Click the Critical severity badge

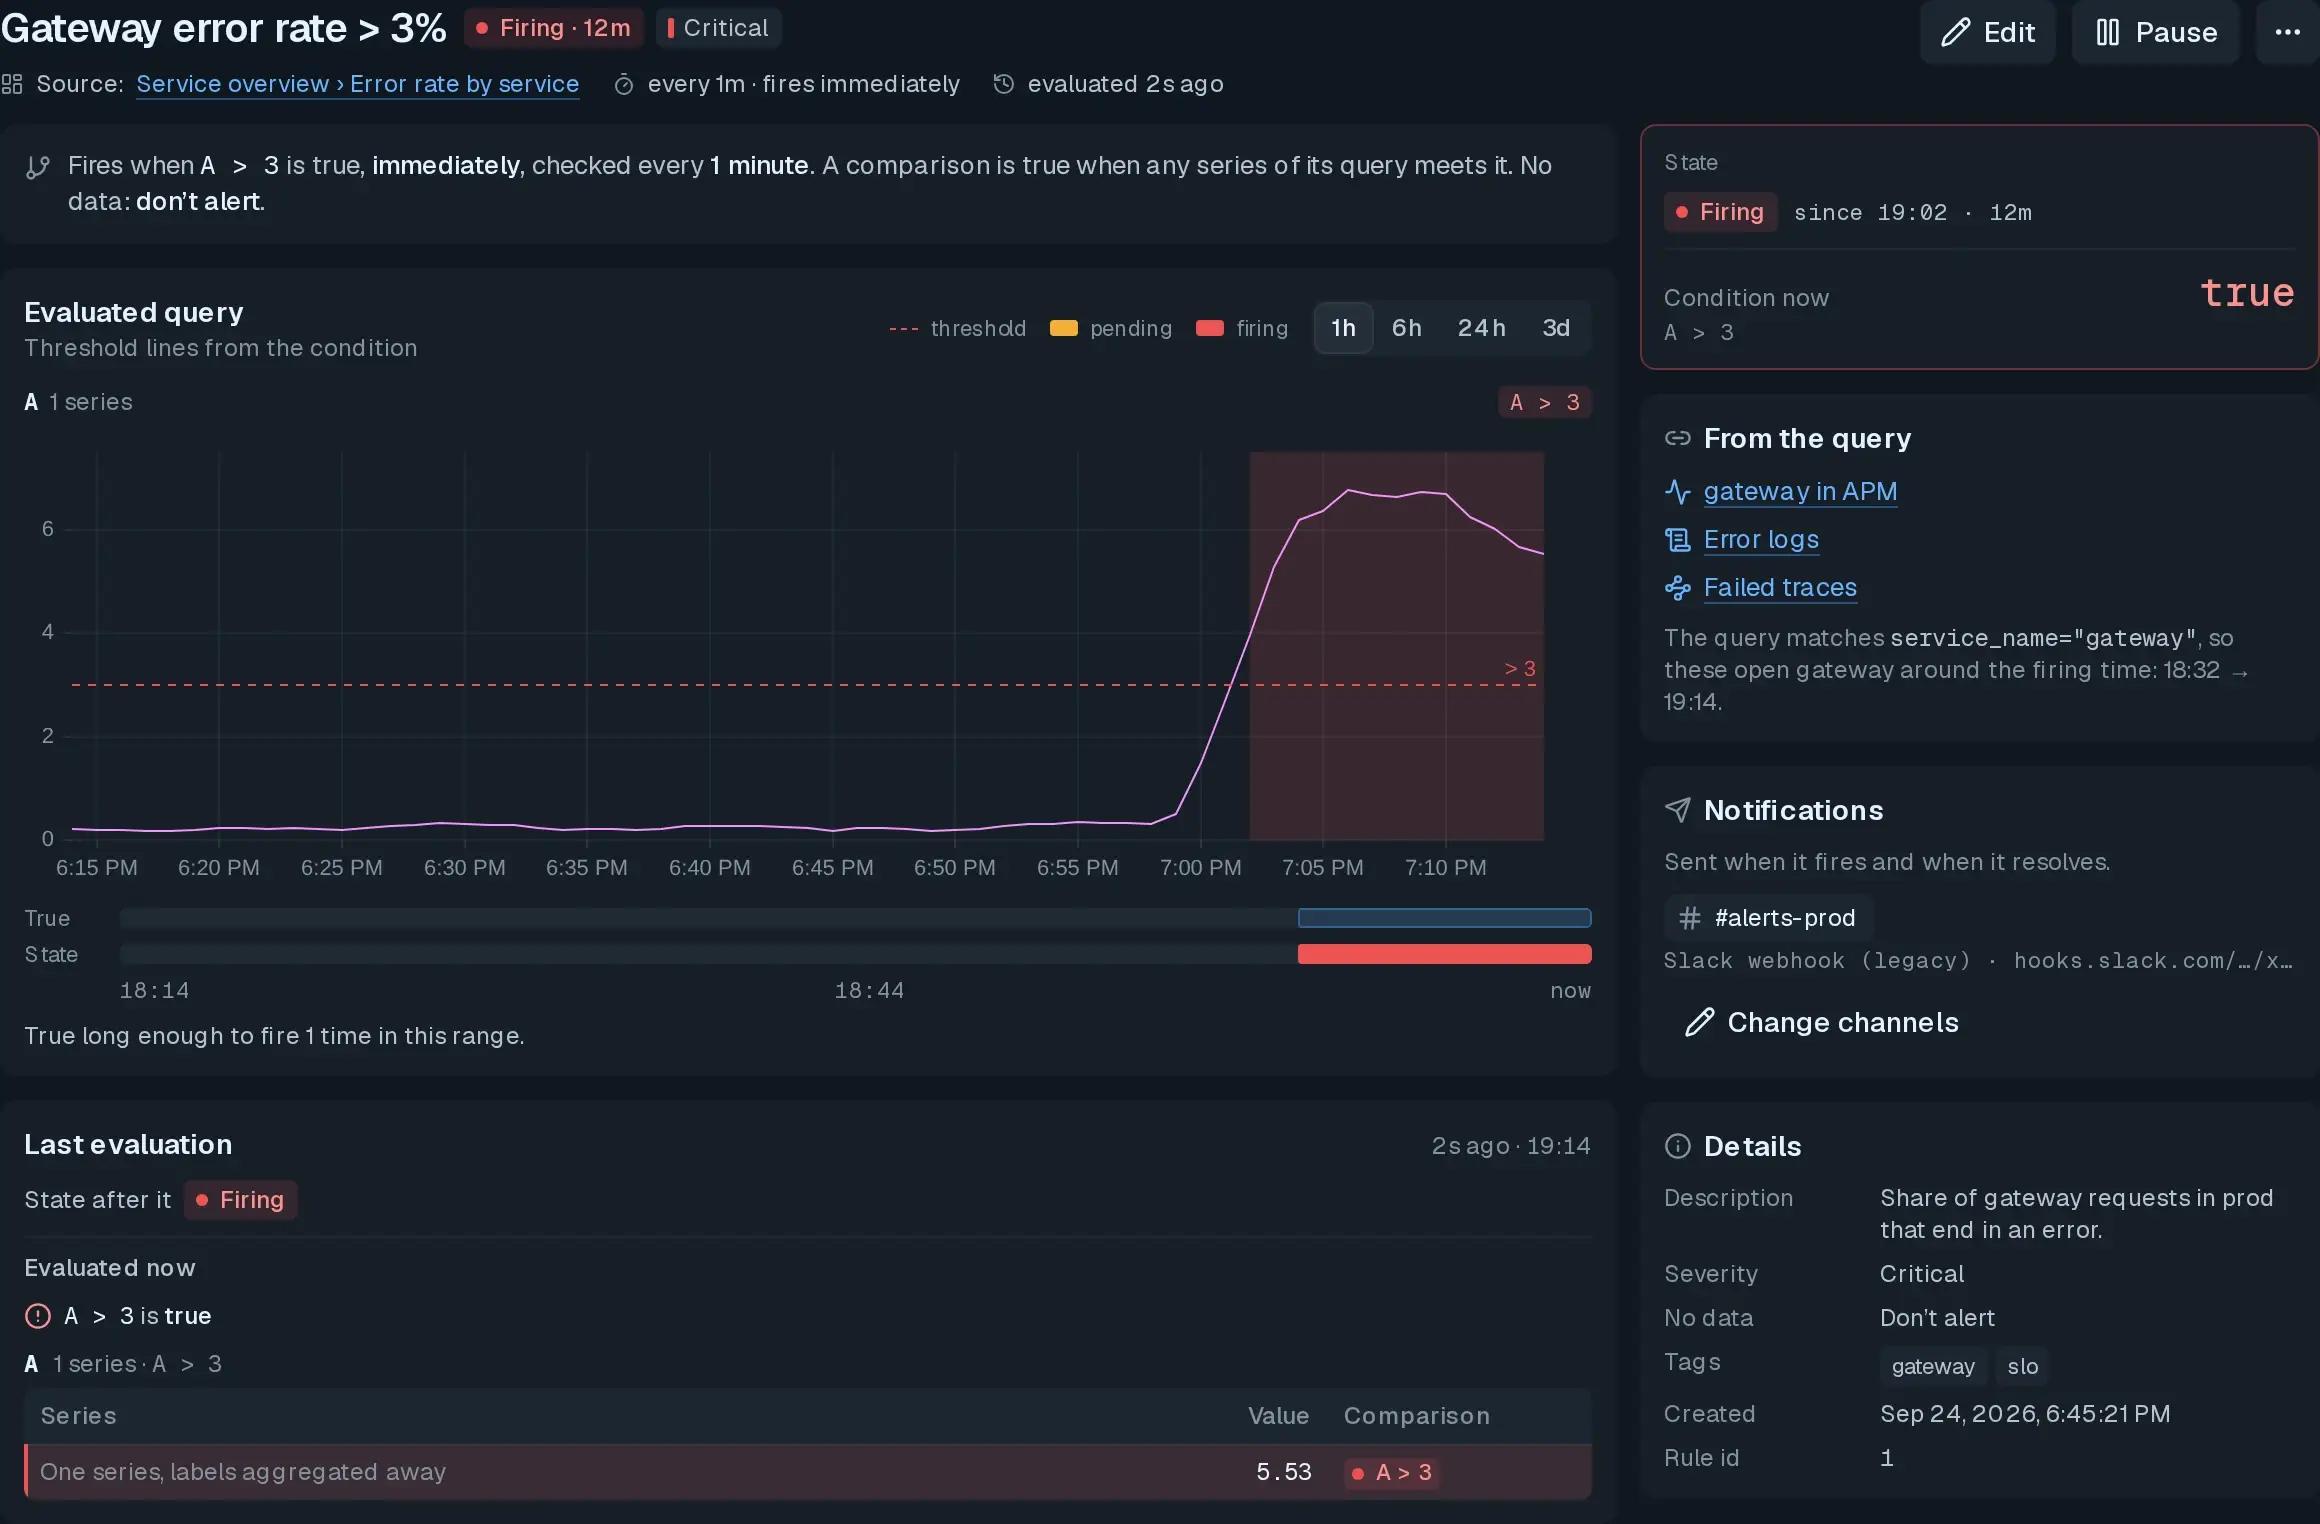[718, 28]
